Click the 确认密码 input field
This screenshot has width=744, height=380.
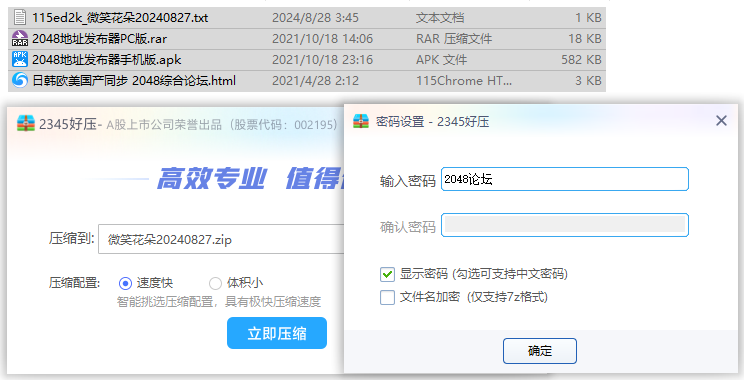pyautogui.click(x=565, y=225)
